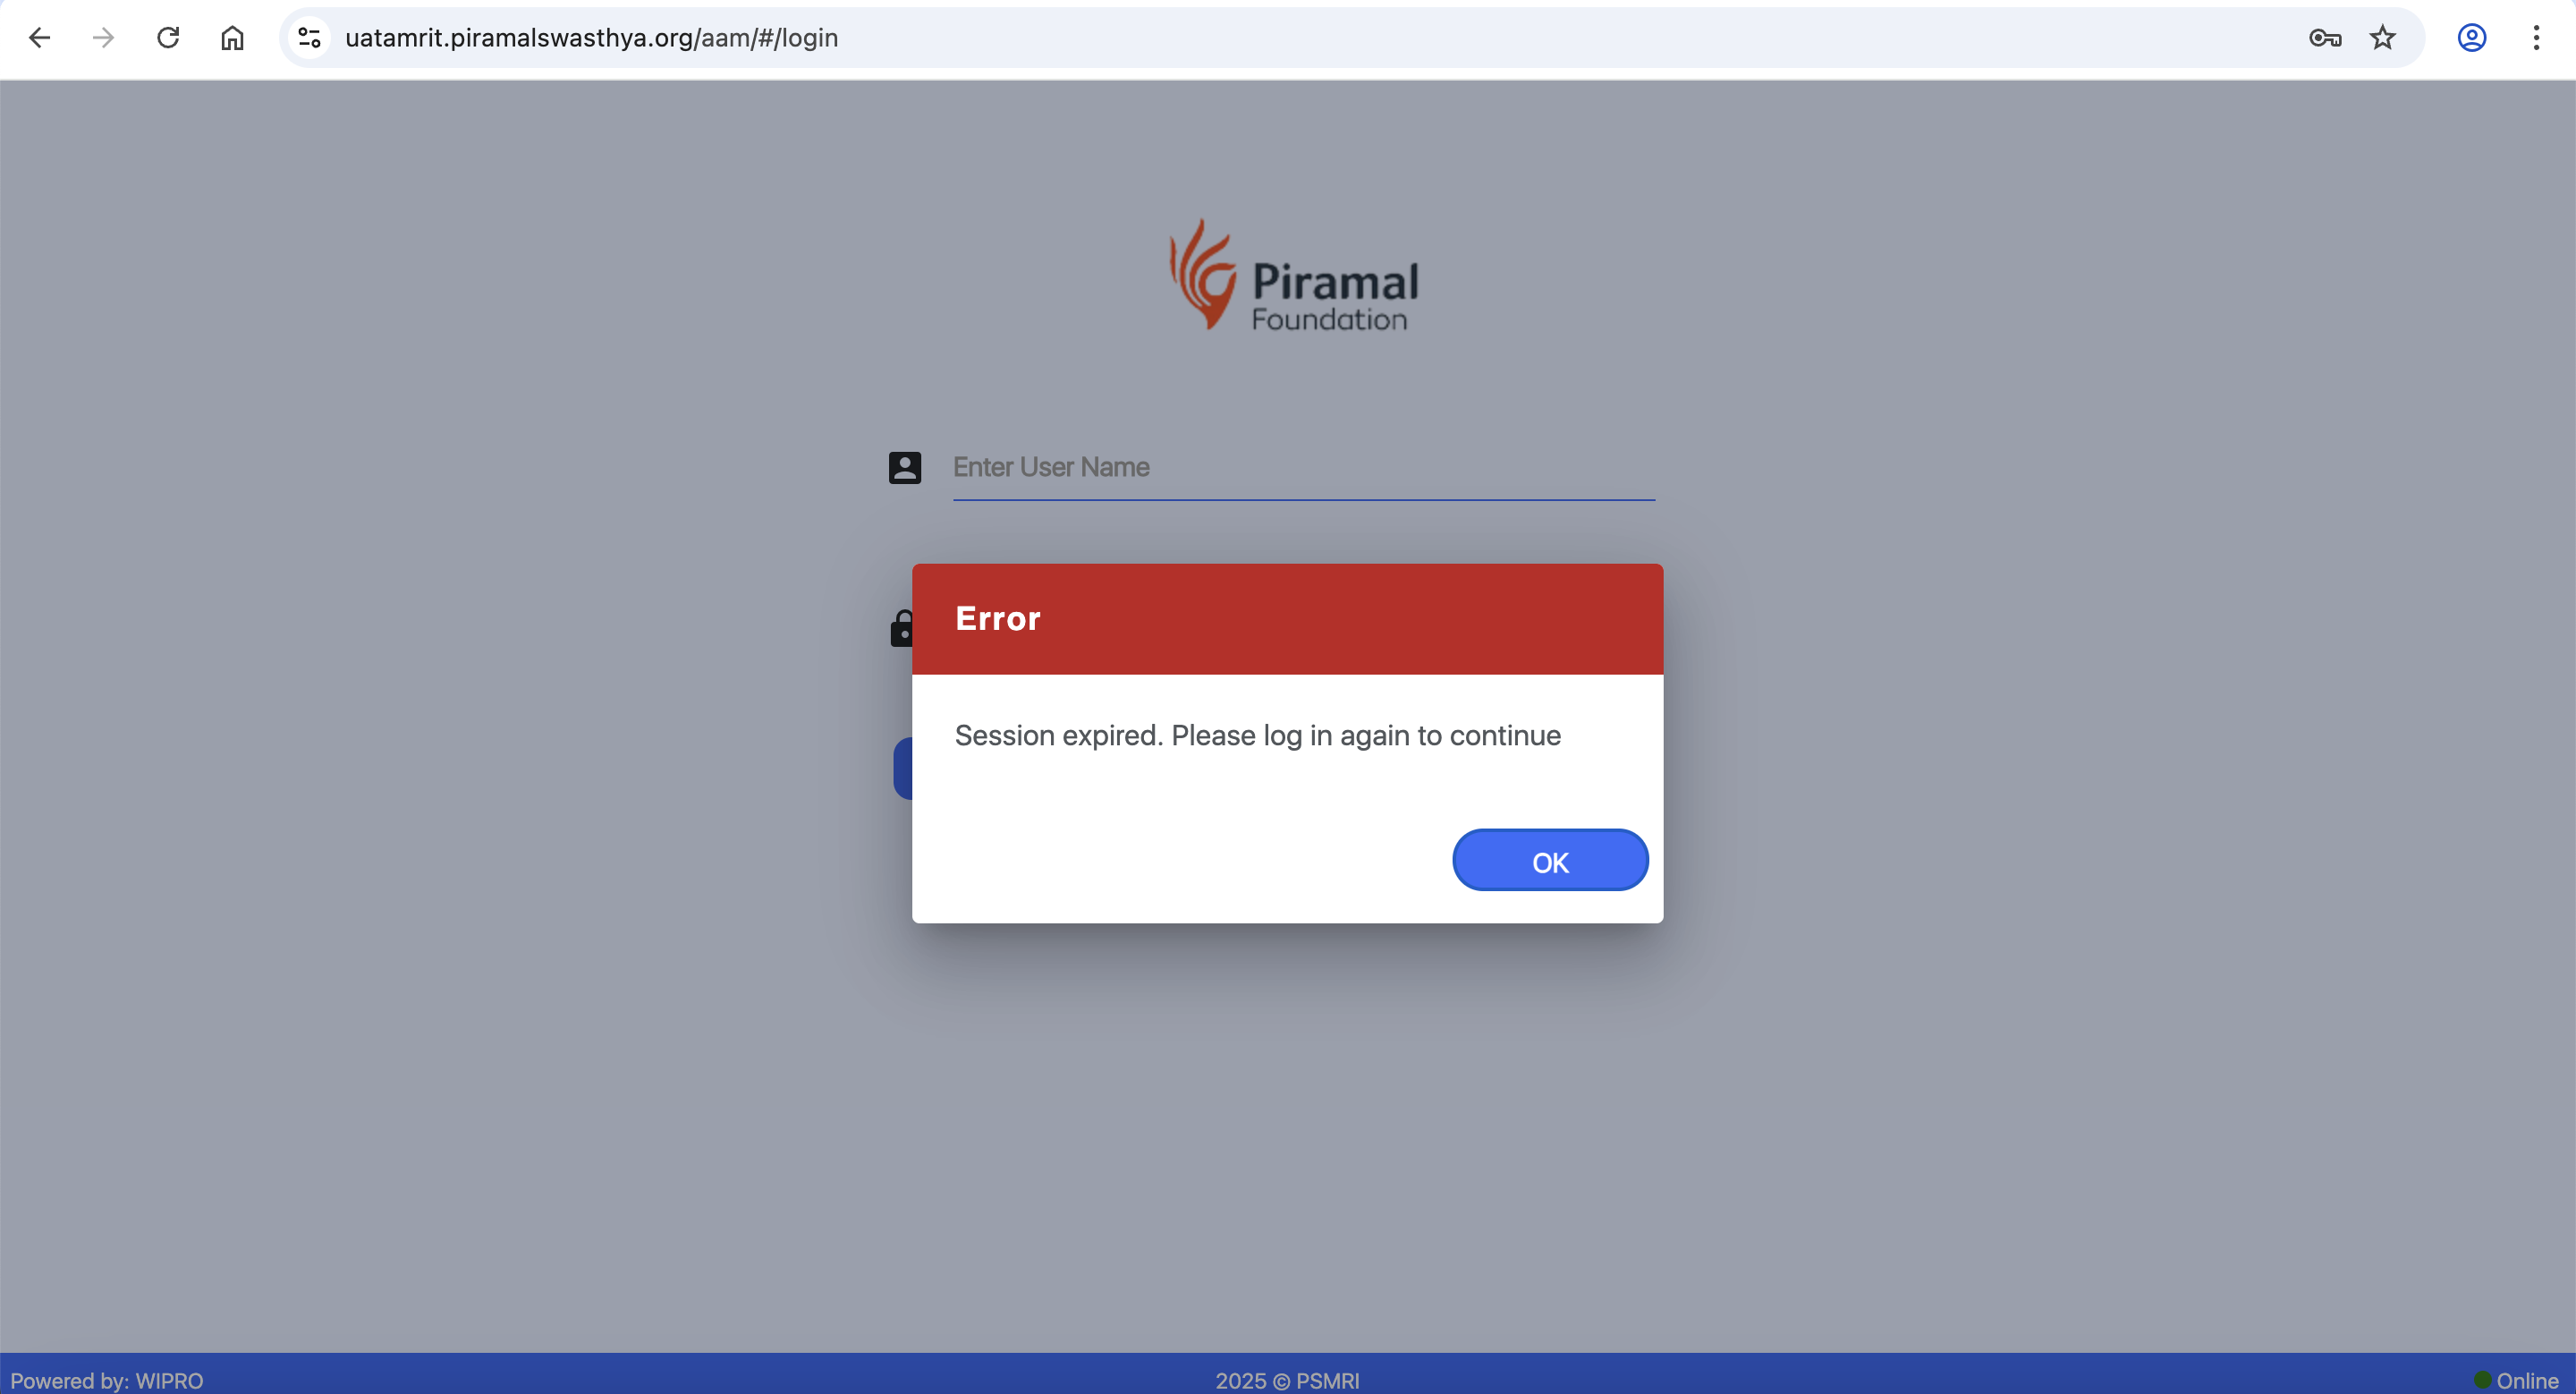
Task: Dismiss the error with OK button
Action: pos(1550,860)
